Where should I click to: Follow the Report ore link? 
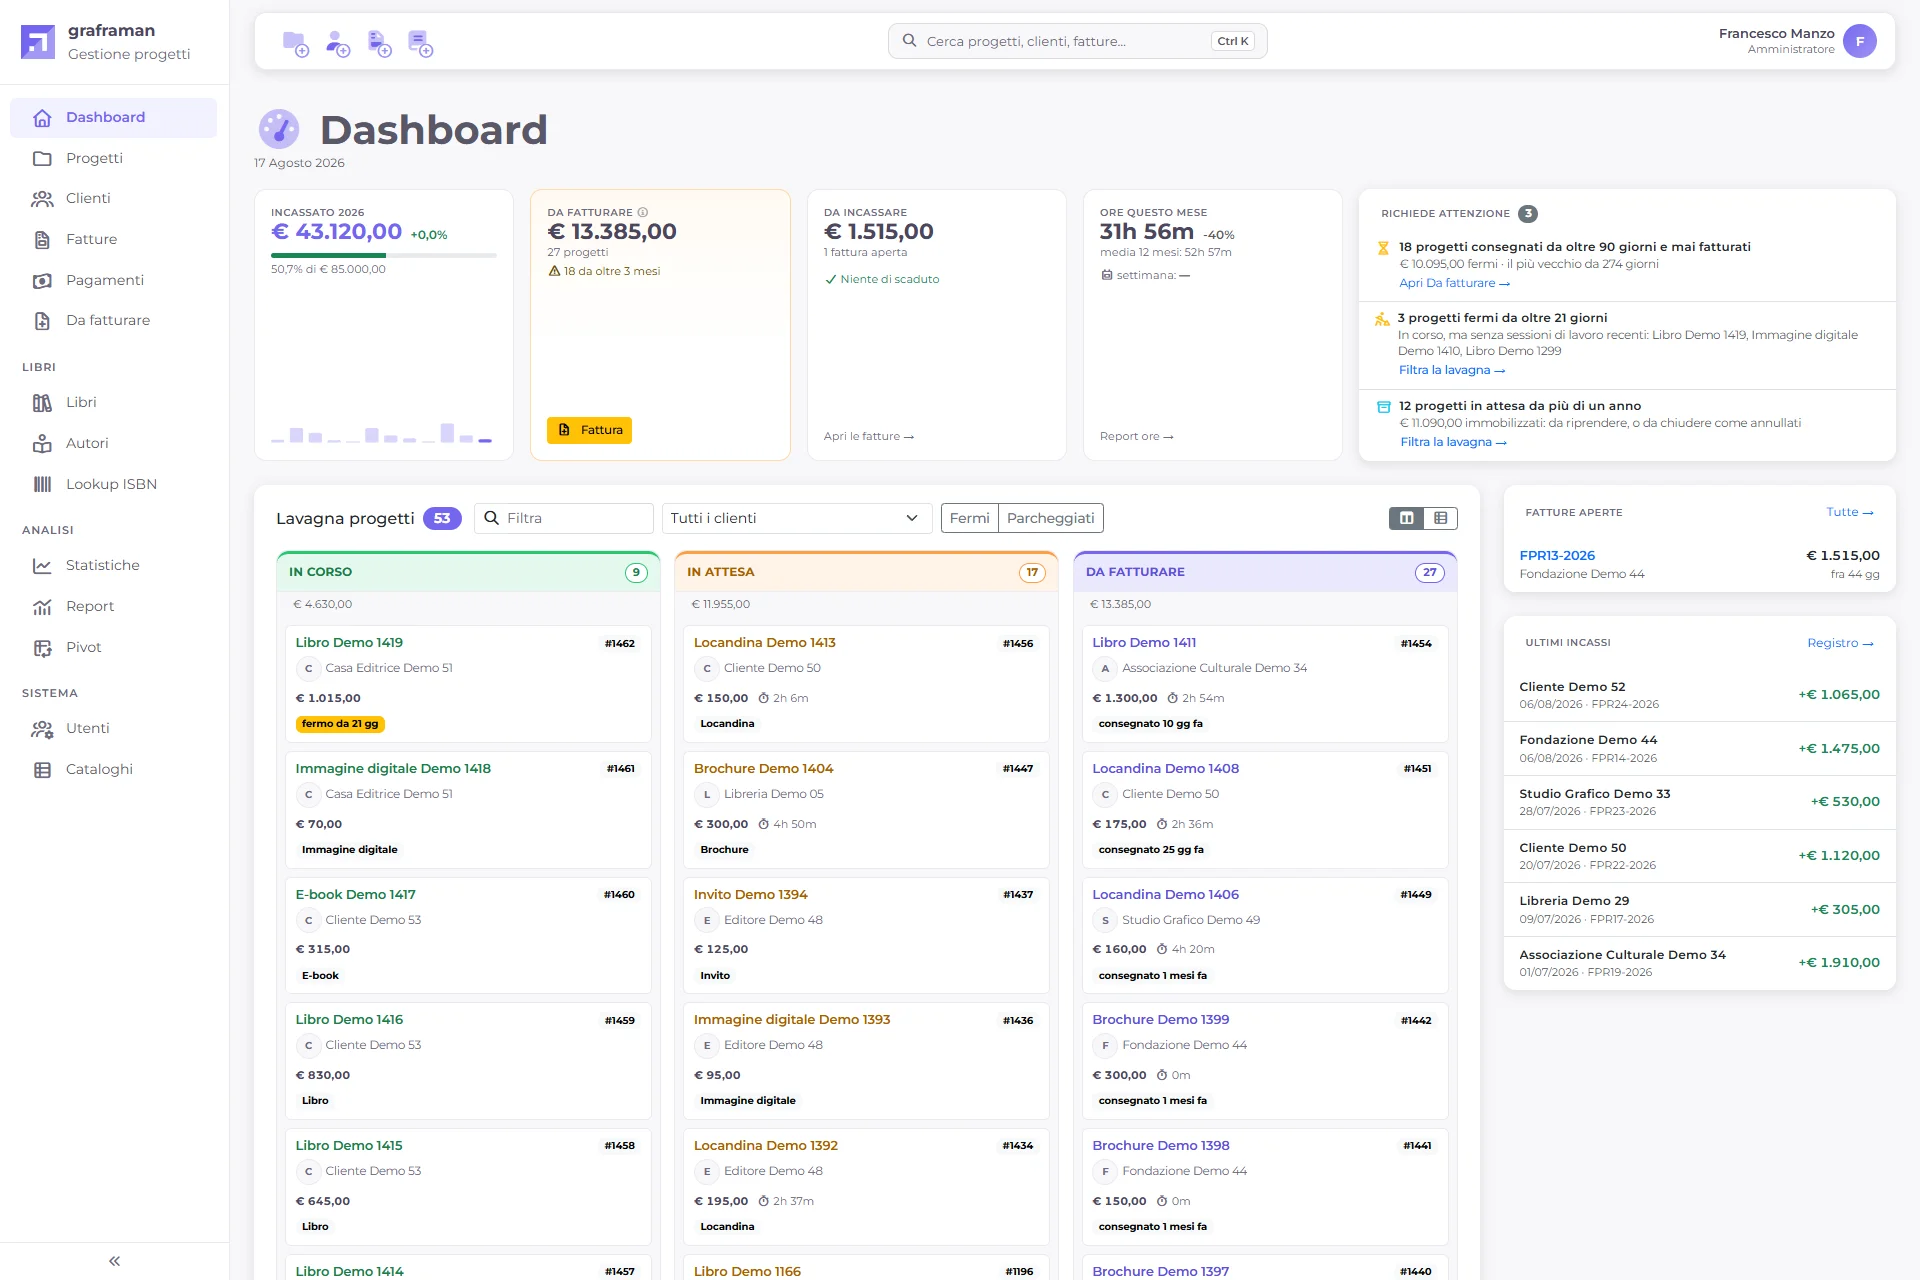pyautogui.click(x=1136, y=437)
